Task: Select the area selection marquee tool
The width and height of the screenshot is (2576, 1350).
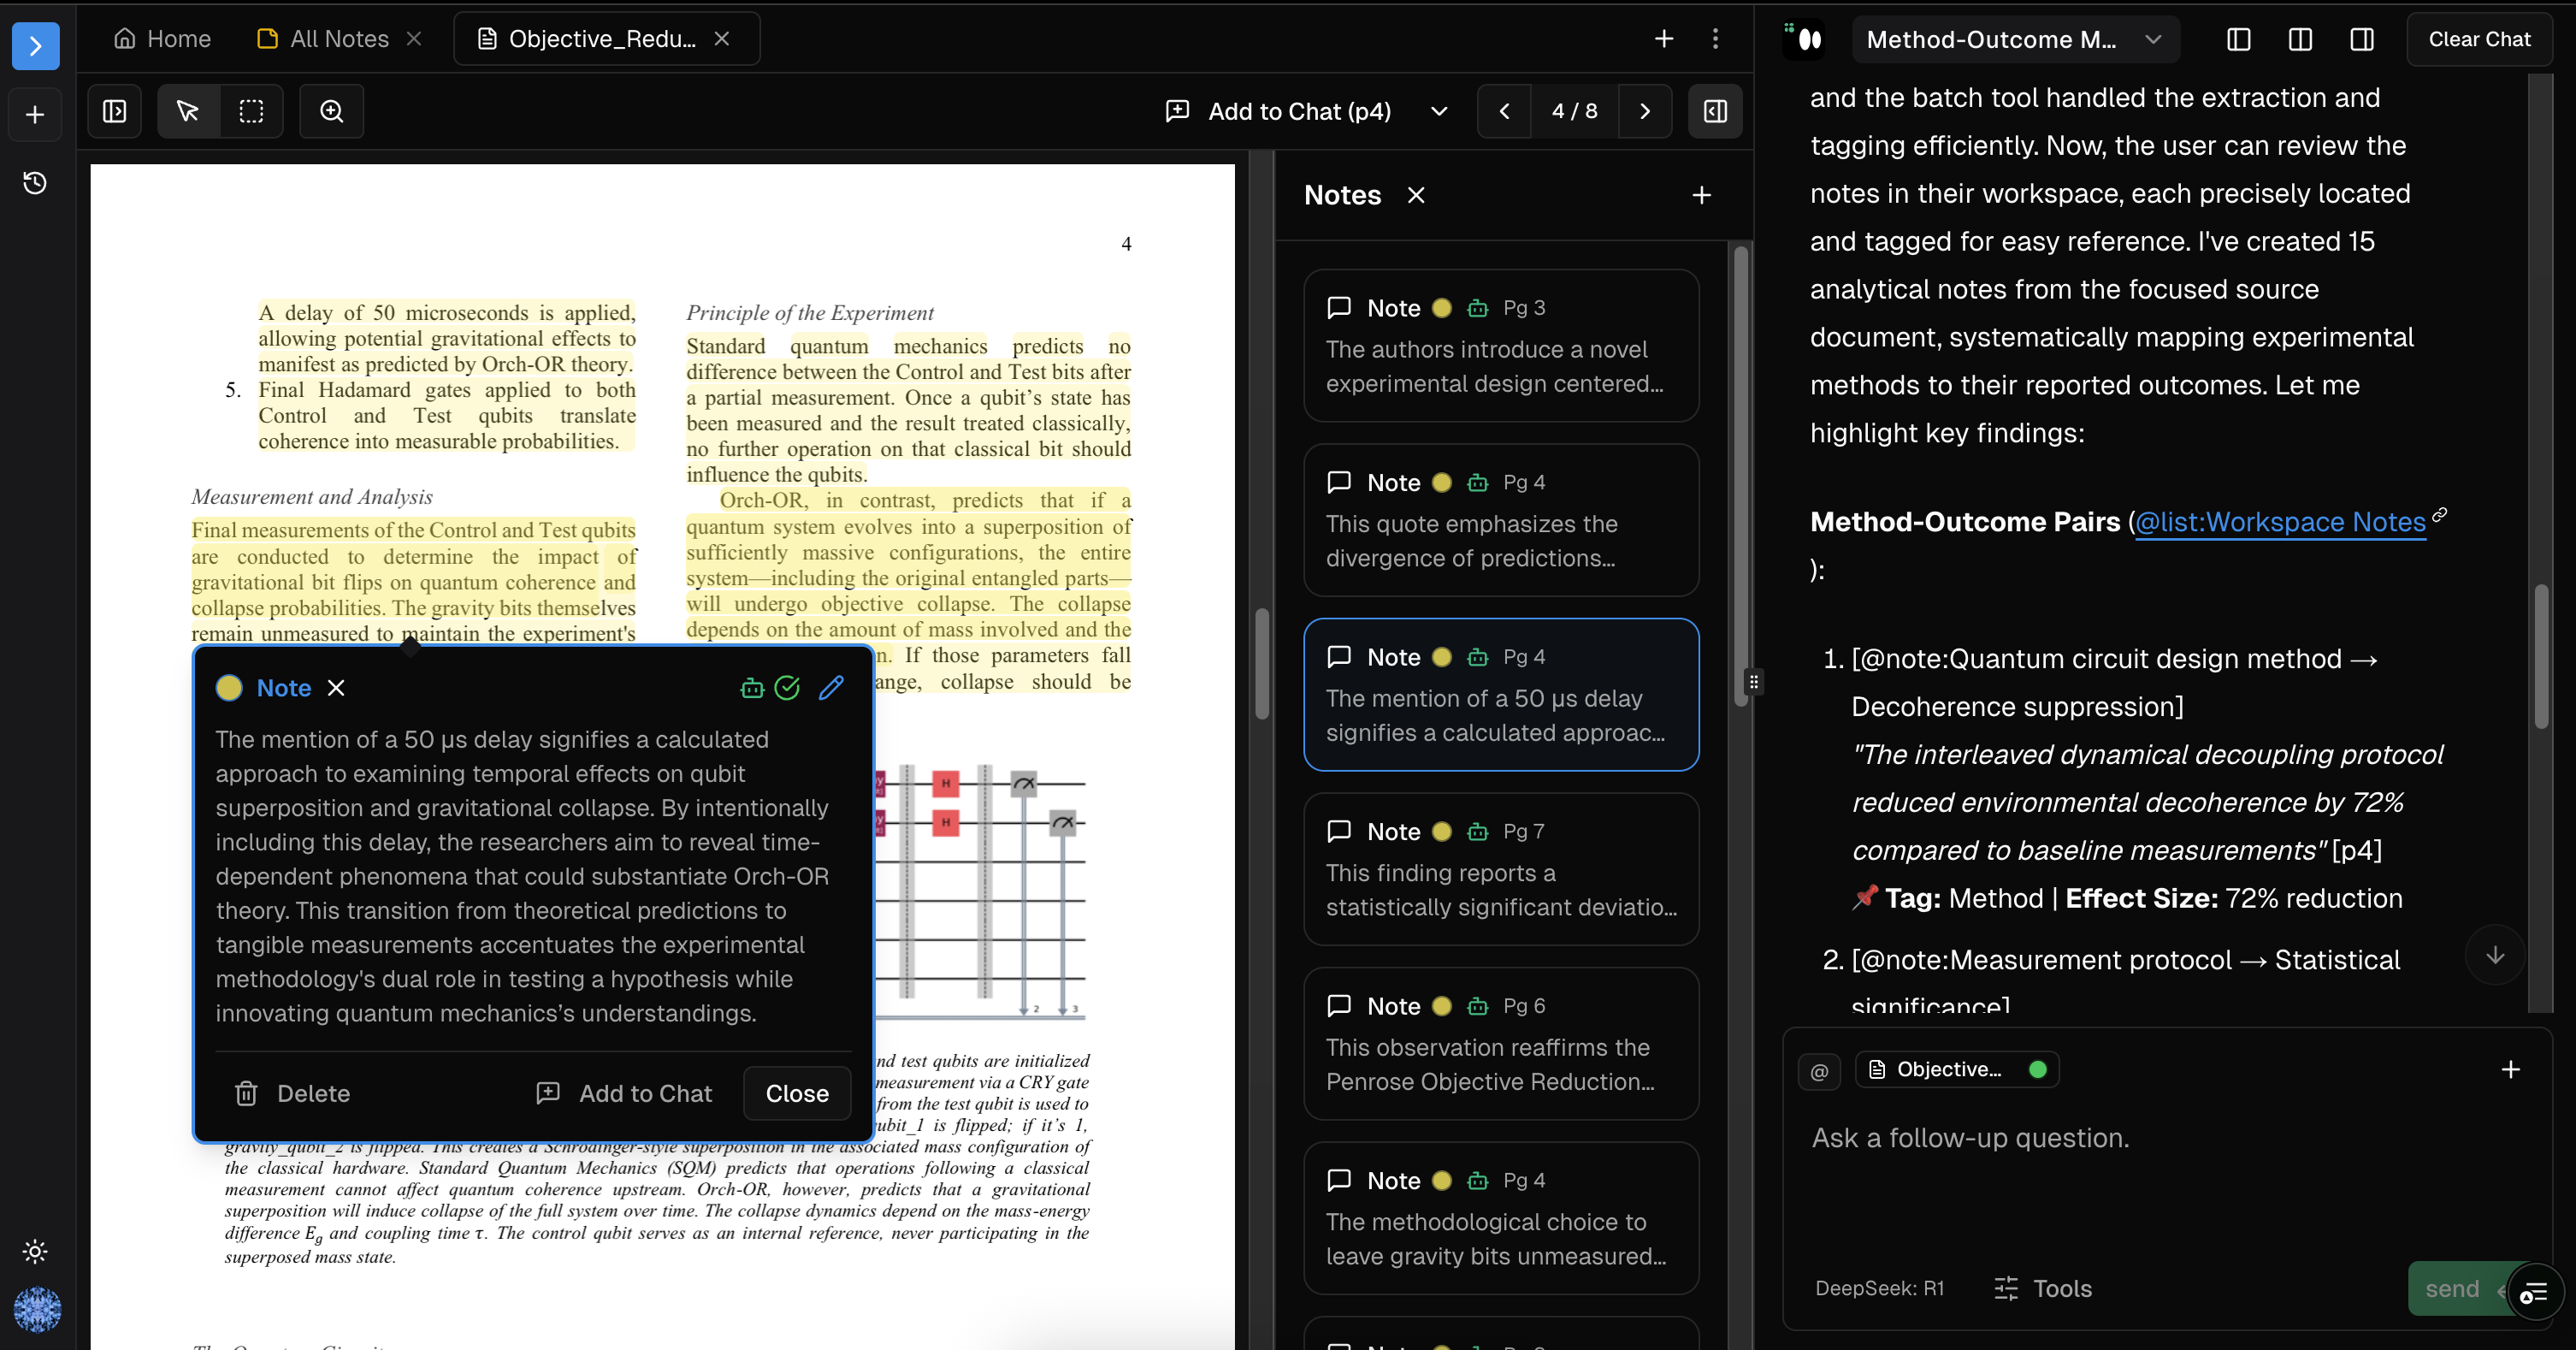Action: pos(252,111)
